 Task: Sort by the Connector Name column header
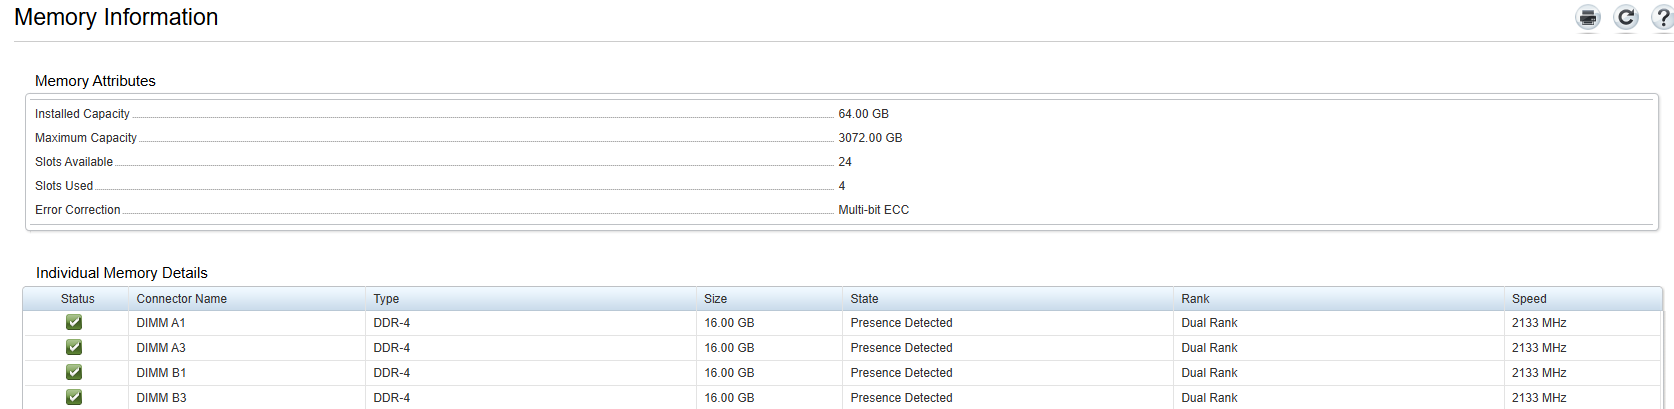181,299
